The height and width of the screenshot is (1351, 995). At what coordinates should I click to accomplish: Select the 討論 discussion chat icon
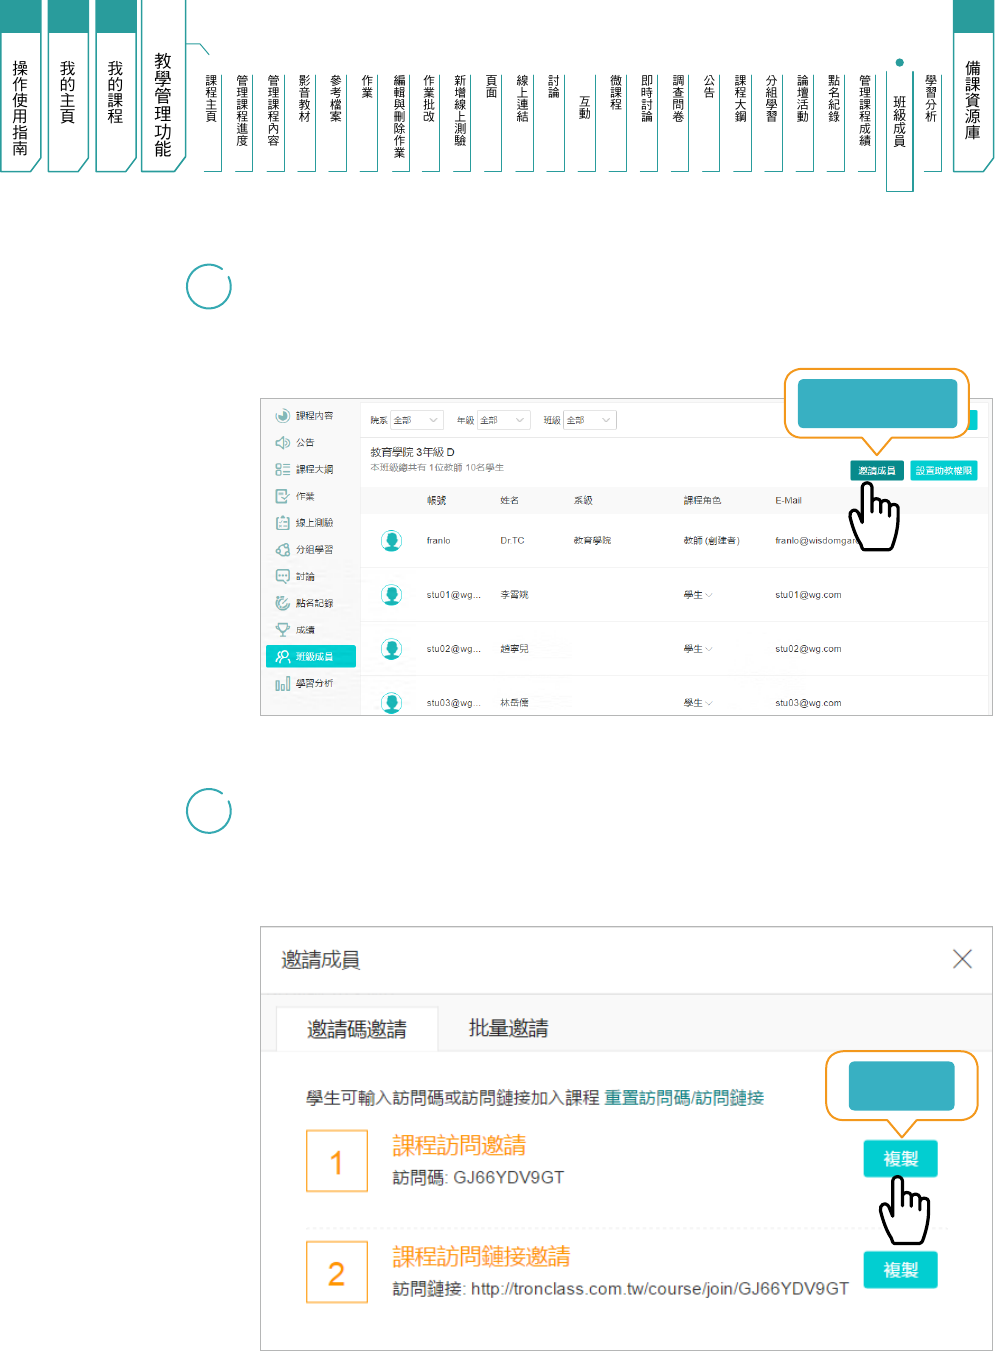[283, 576]
